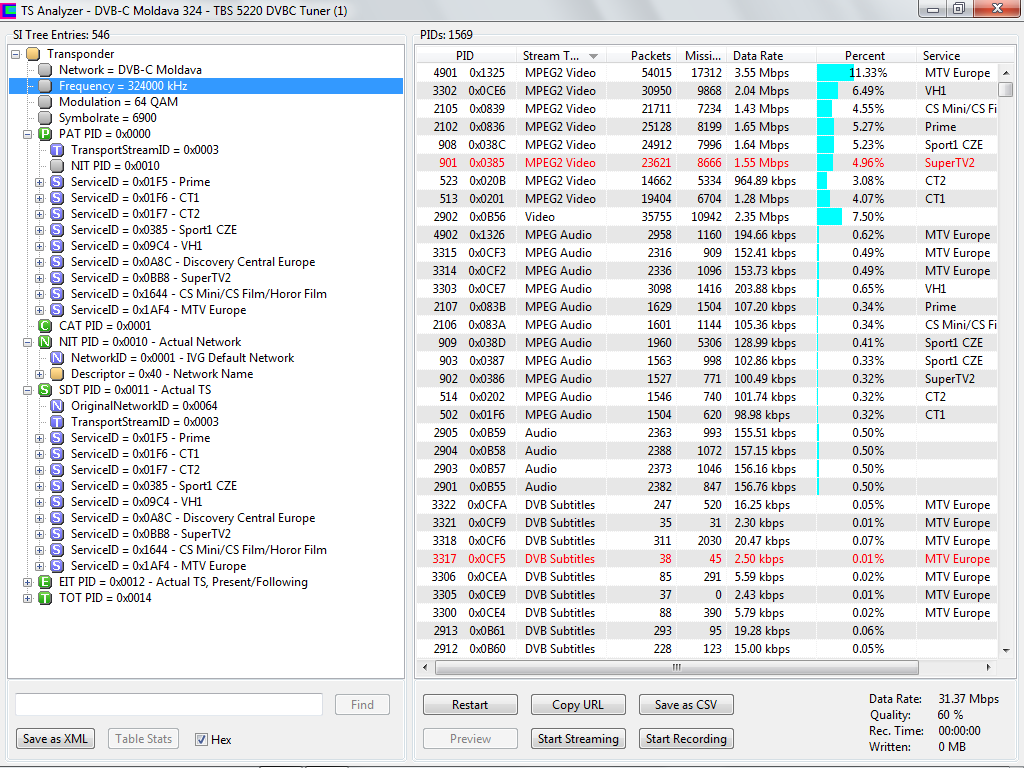Click the Save as CSV button
The height and width of the screenshot is (768, 1024).
pos(686,705)
